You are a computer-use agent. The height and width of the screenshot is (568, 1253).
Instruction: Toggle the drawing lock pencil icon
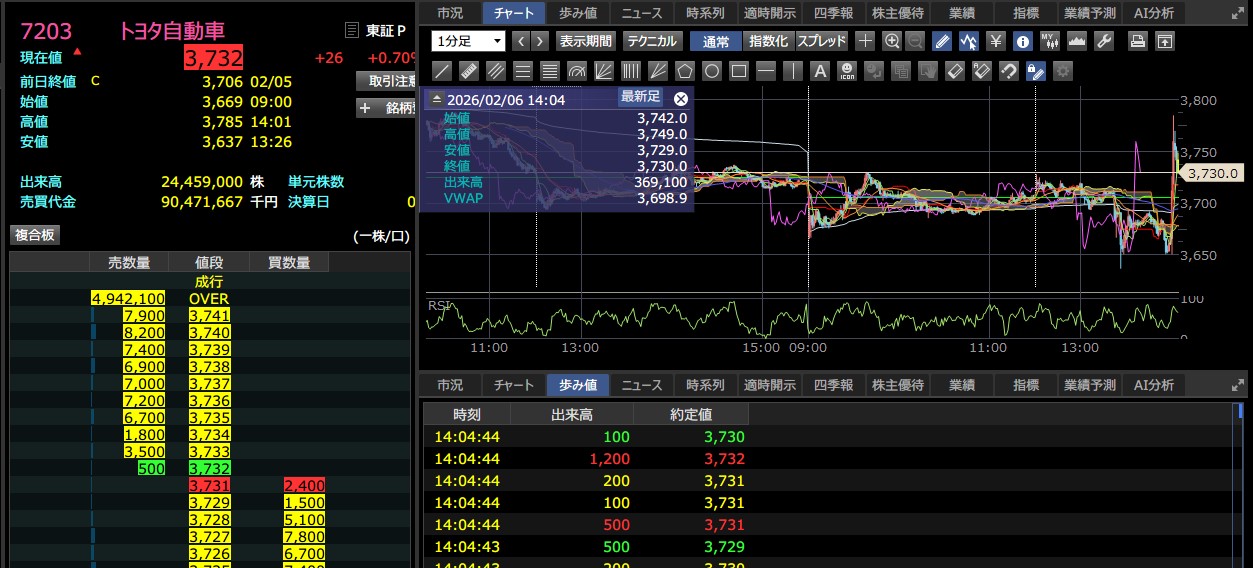pyautogui.click(x=1036, y=71)
